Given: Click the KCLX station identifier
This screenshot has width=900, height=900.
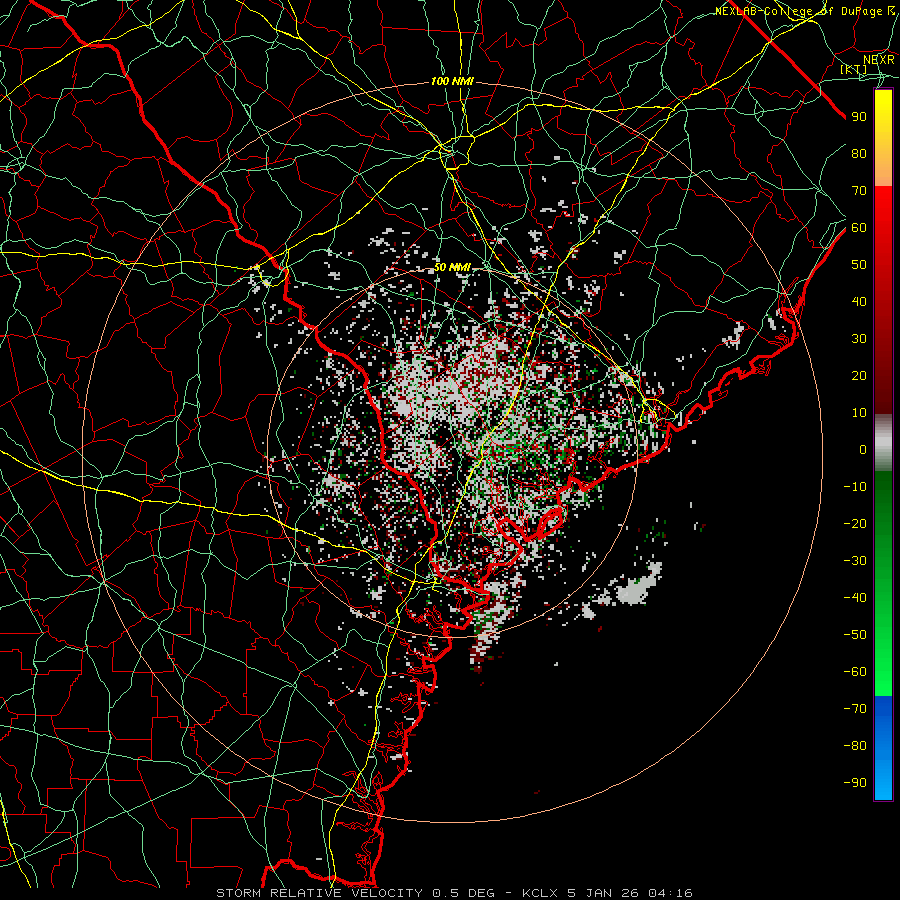Looking at the screenshot, I should click(540, 893).
